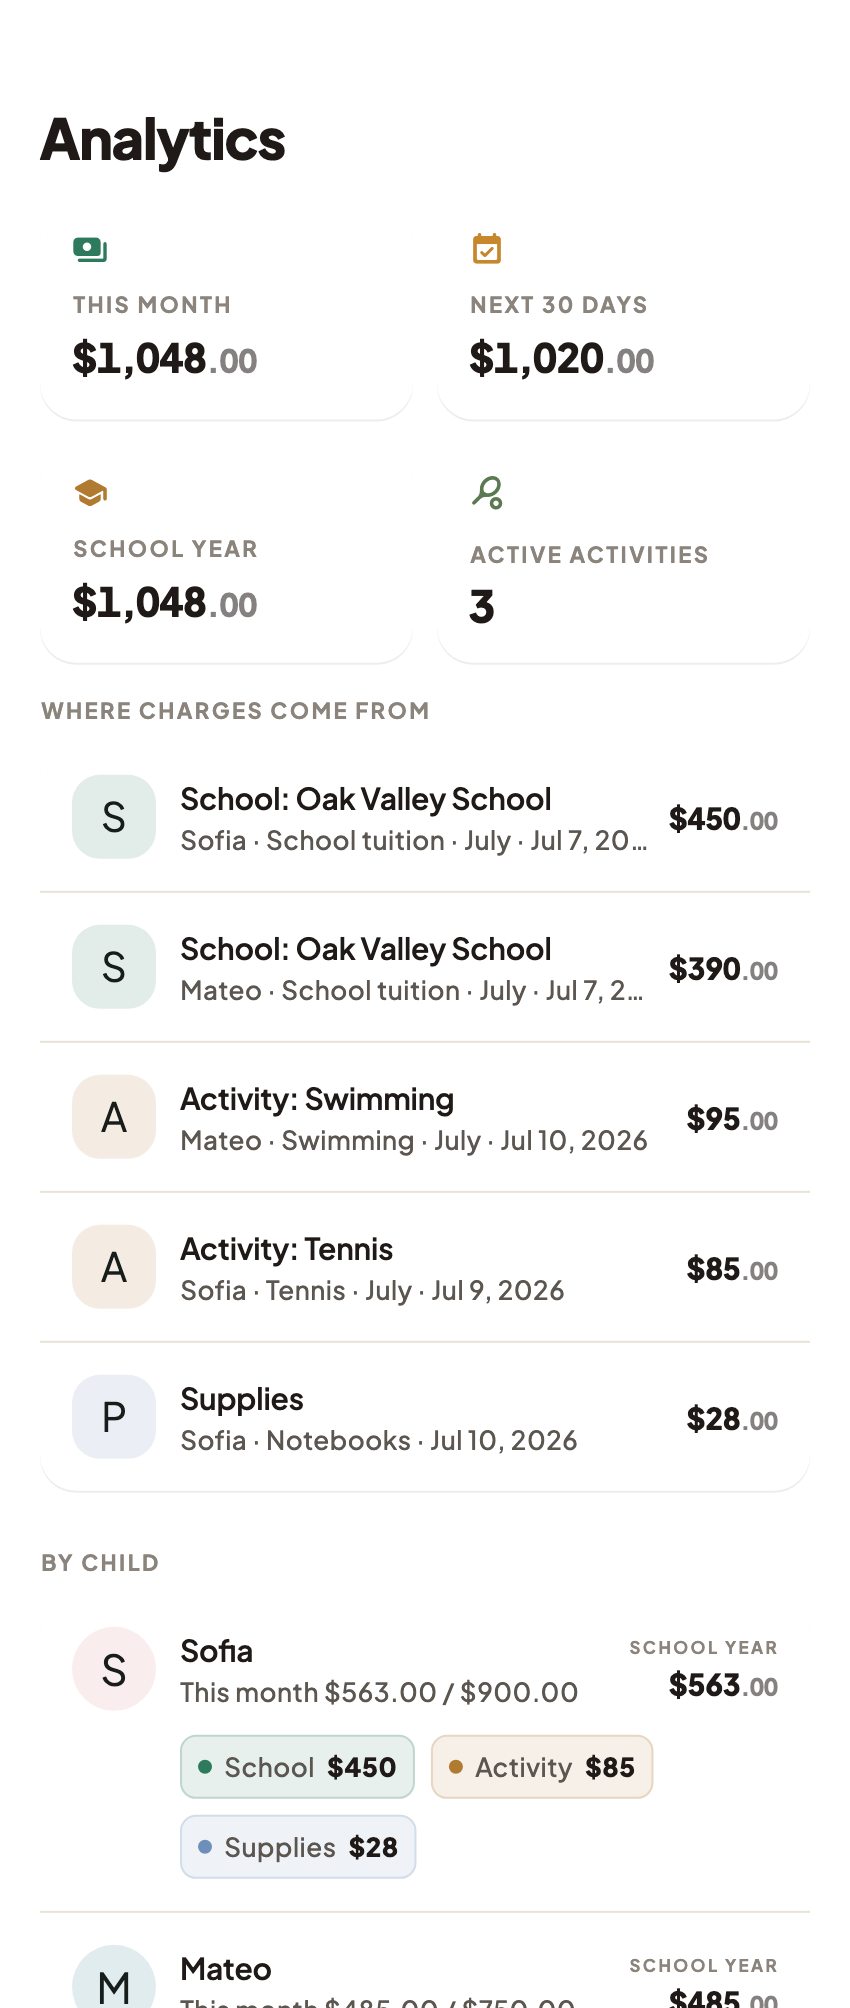850x2008 pixels.
Task: Click the graduation cap icon above School Year
Action: point(91,493)
